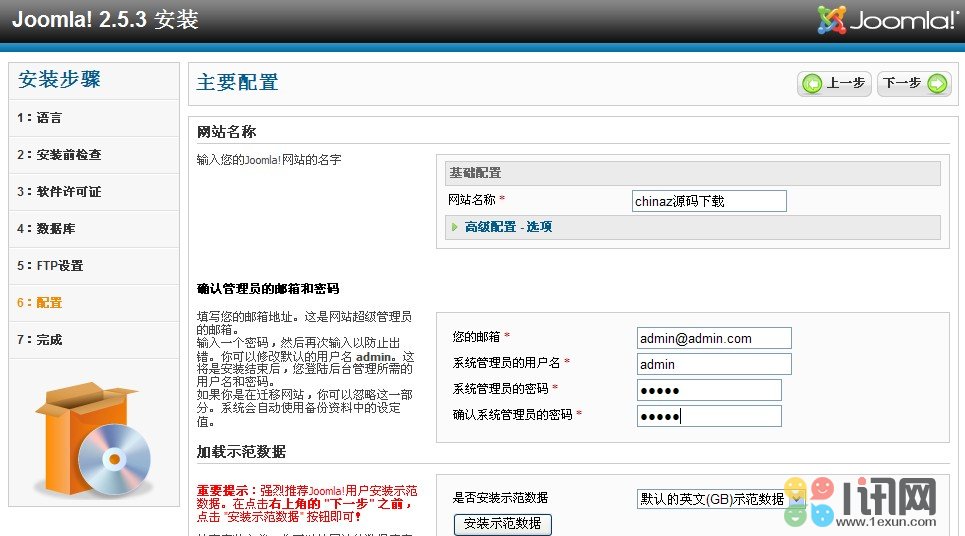Open step 5: FTP设置

[x=50, y=266]
